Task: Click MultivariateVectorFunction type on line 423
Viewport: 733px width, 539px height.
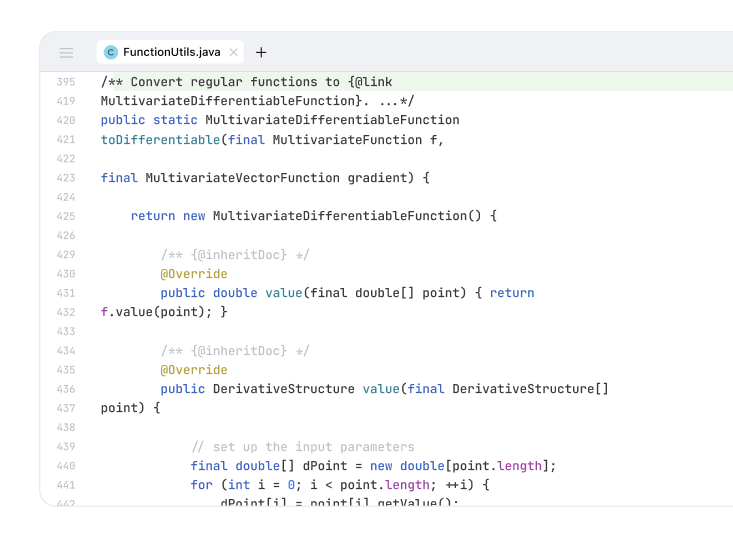Action: 242,178
